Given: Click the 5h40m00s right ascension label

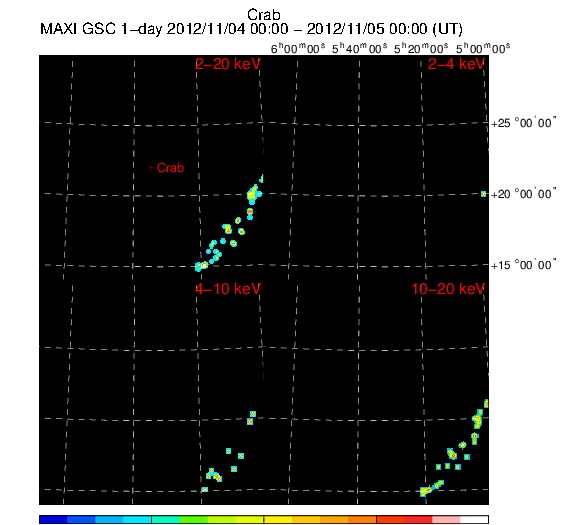Looking at the screenshot, I should point(360,48).
